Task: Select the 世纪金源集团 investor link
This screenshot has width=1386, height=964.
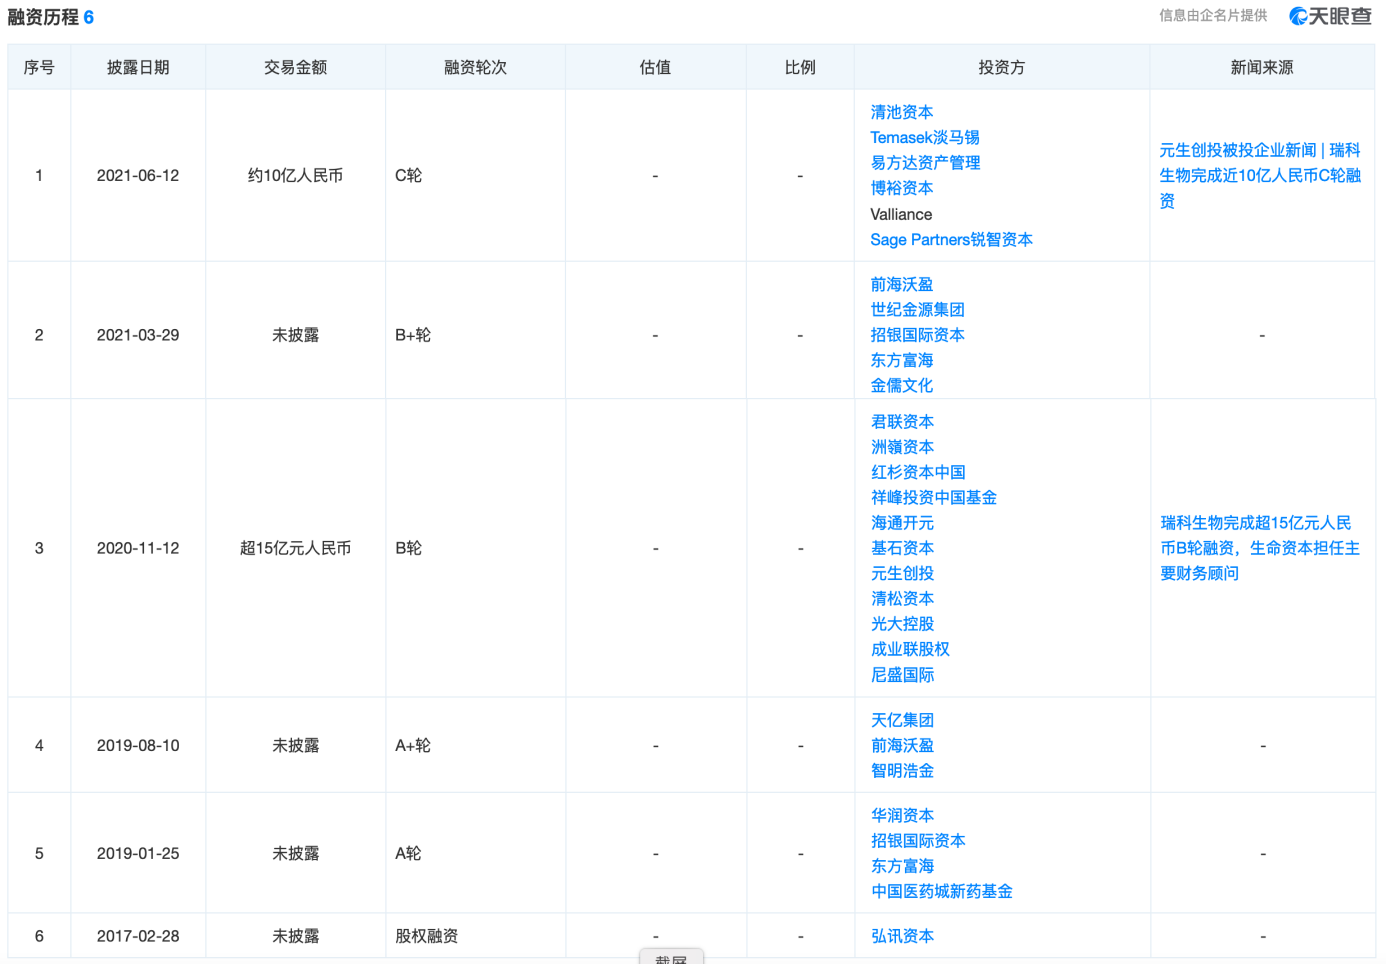Action: (917, 310)
